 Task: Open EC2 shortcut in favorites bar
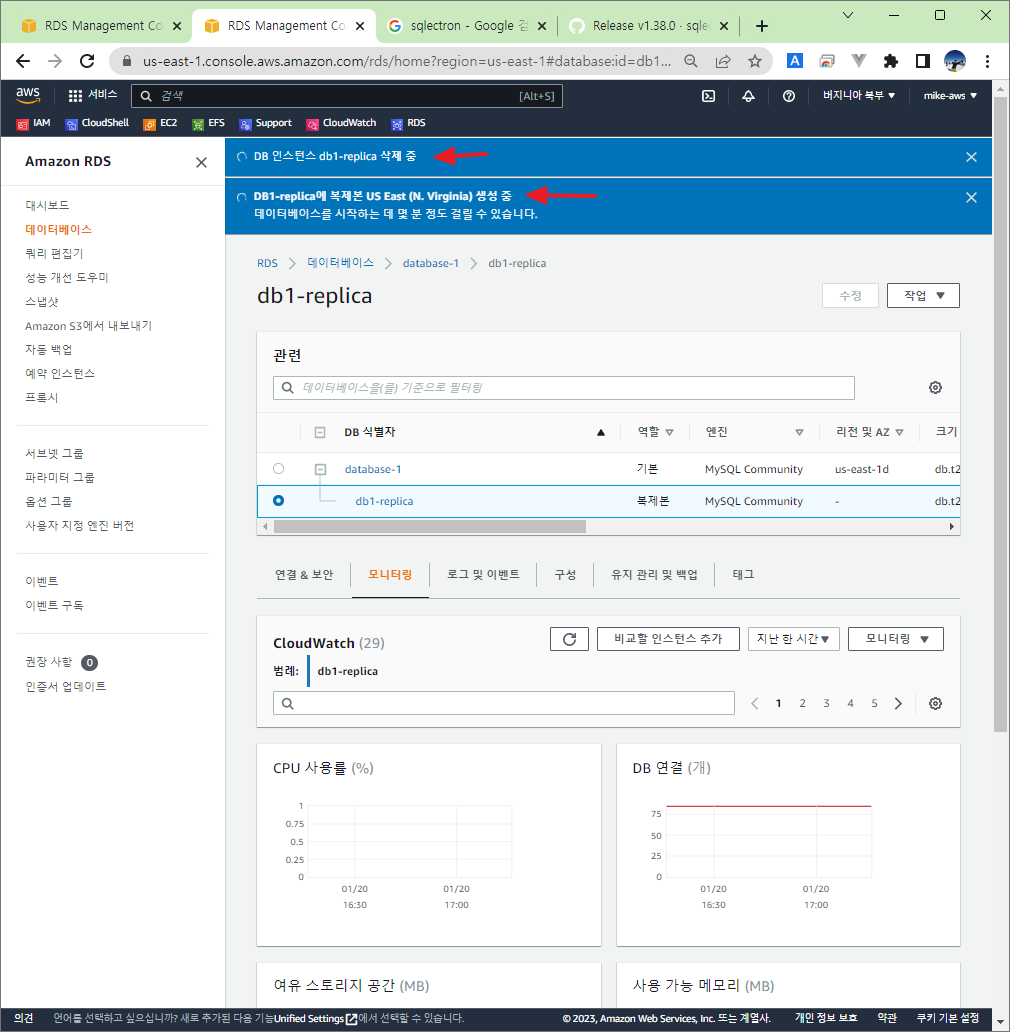pos(160,123)
